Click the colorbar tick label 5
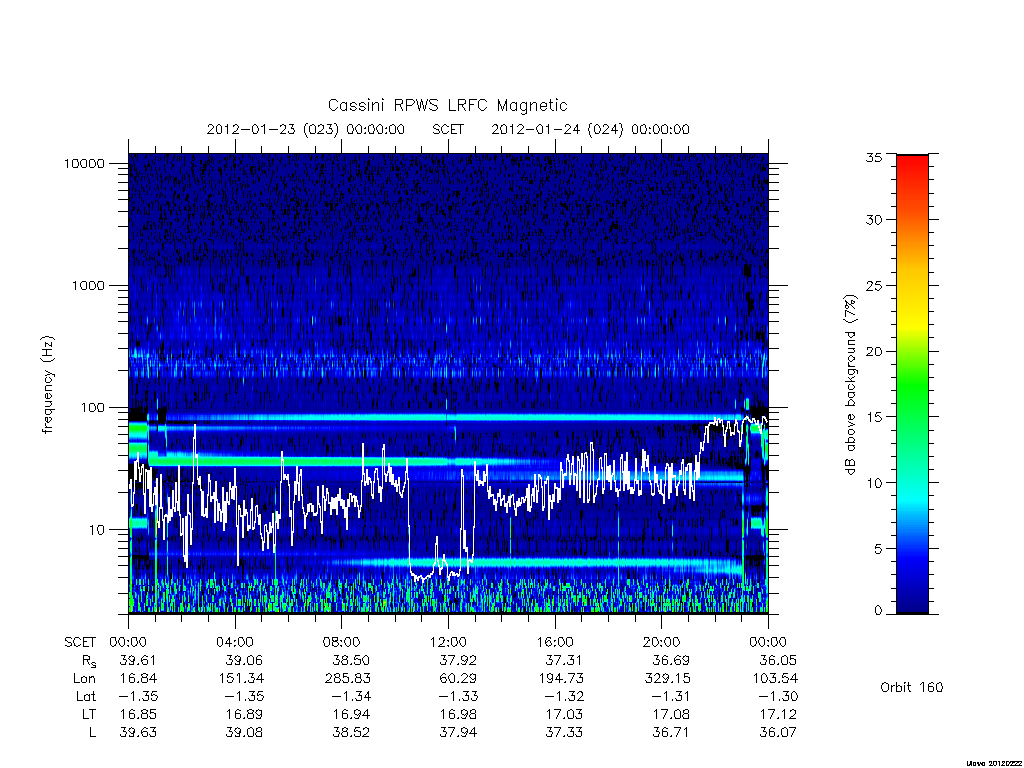Viewport: 1024px width, 768px height. click(x=878, y=549)
